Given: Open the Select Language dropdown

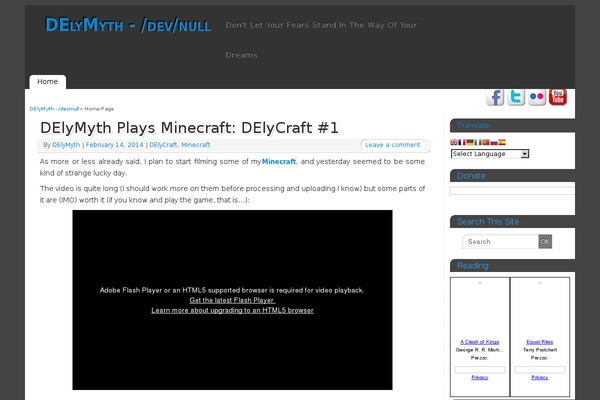Looking at the screenshot, I should [490, 154].
